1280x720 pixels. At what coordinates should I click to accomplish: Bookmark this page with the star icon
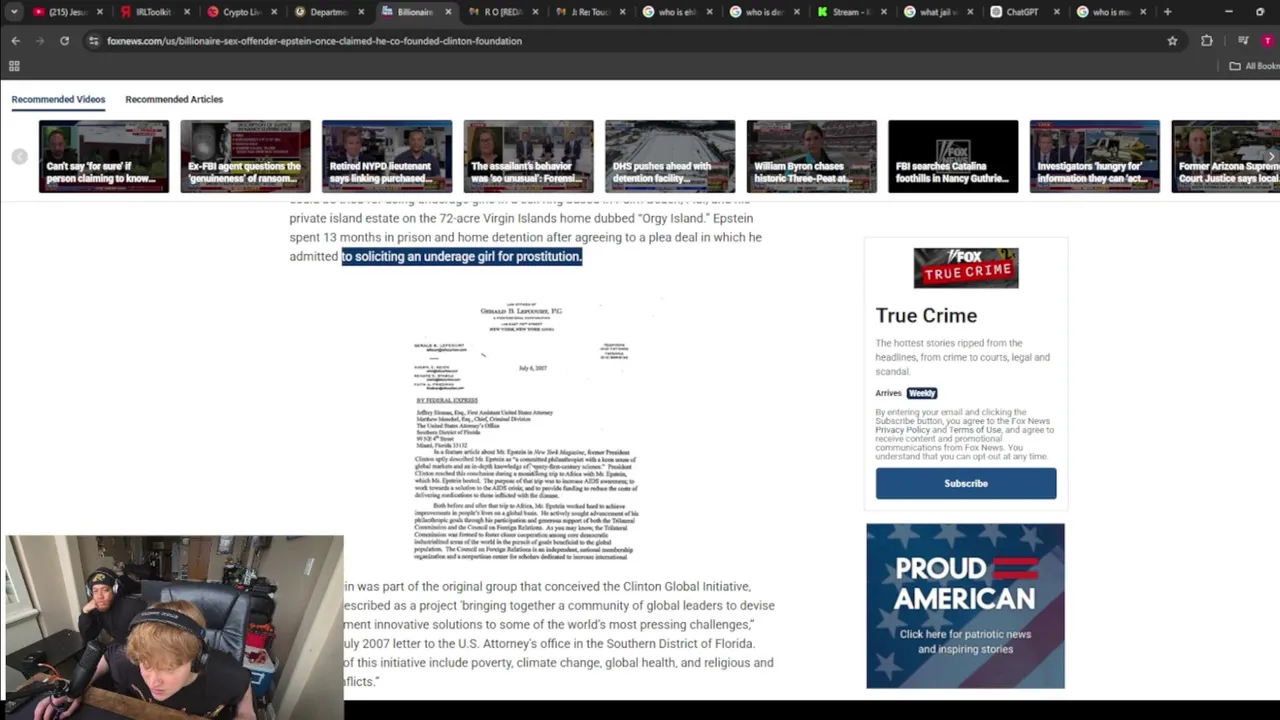(1172, 41)
